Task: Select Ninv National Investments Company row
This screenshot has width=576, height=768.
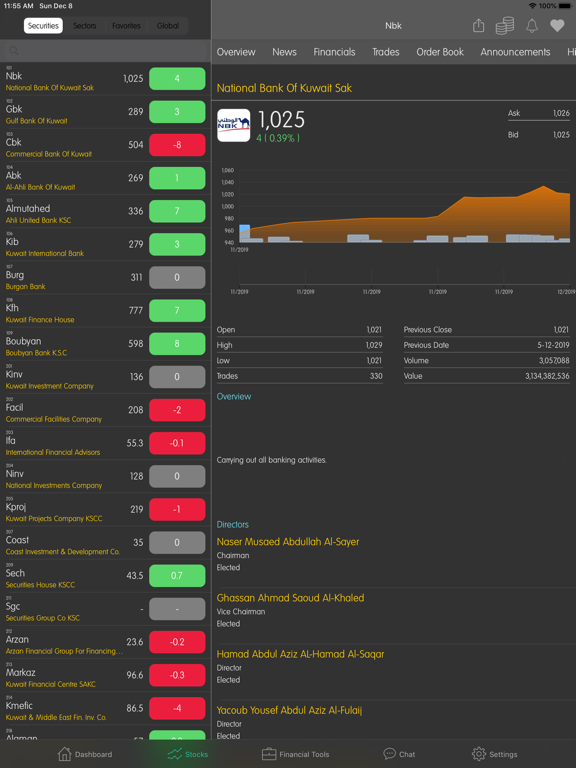Action: click(105, 477)
